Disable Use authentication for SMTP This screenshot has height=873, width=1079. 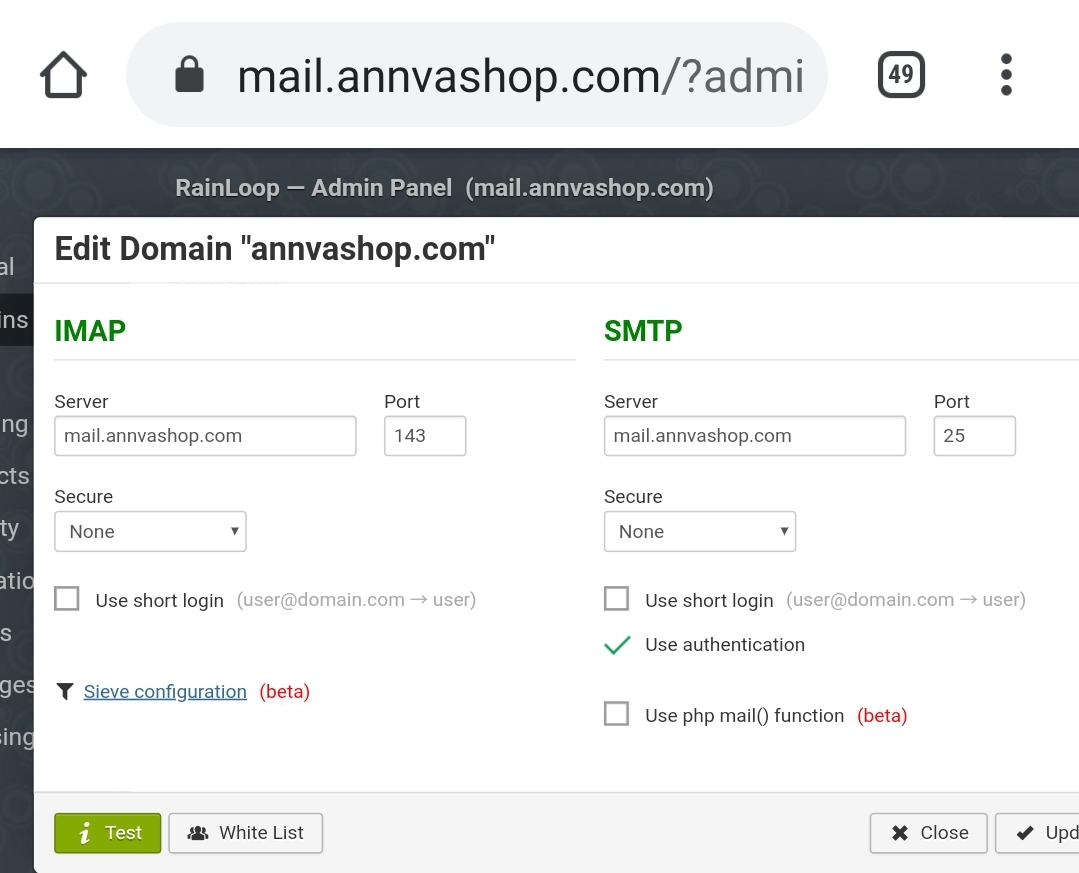[616, 645]
